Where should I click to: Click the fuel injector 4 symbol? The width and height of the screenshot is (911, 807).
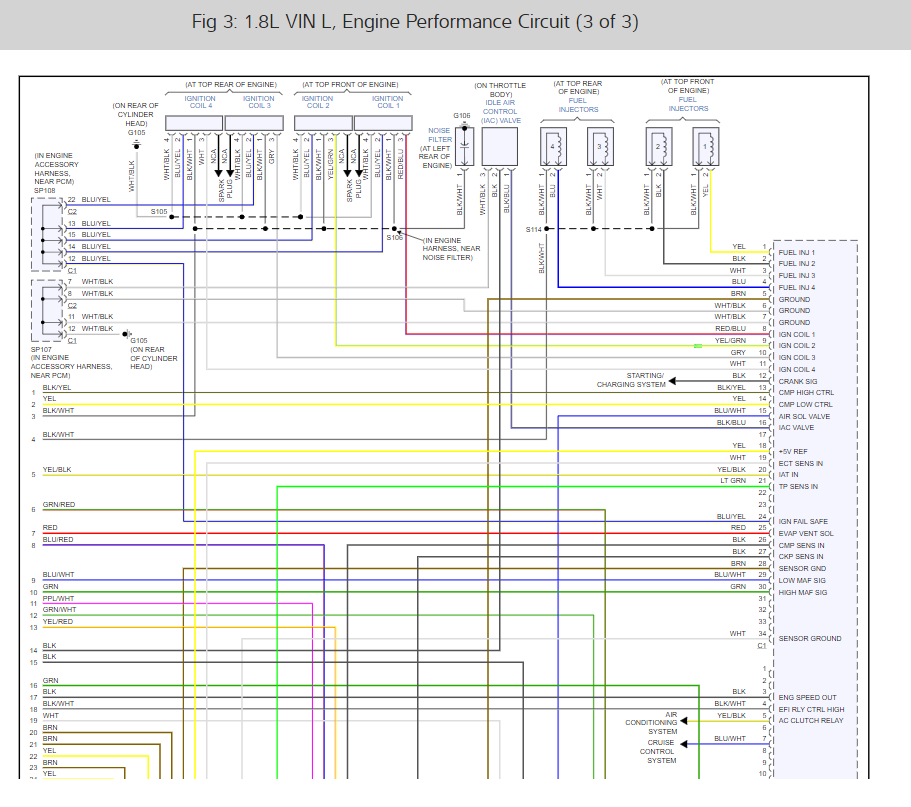click(552, 146)
